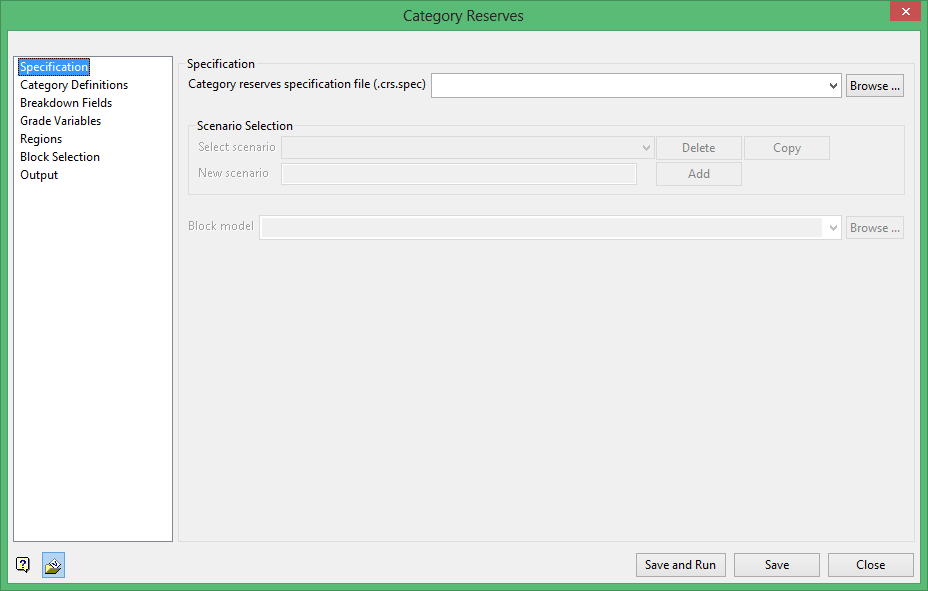Click the Save button
The image size is (928, 591).
pyautogui.click(x=777, y=565)
